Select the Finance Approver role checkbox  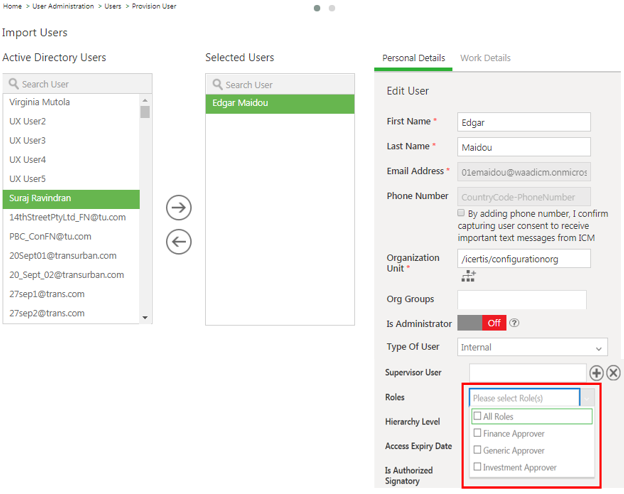[478, 433]
